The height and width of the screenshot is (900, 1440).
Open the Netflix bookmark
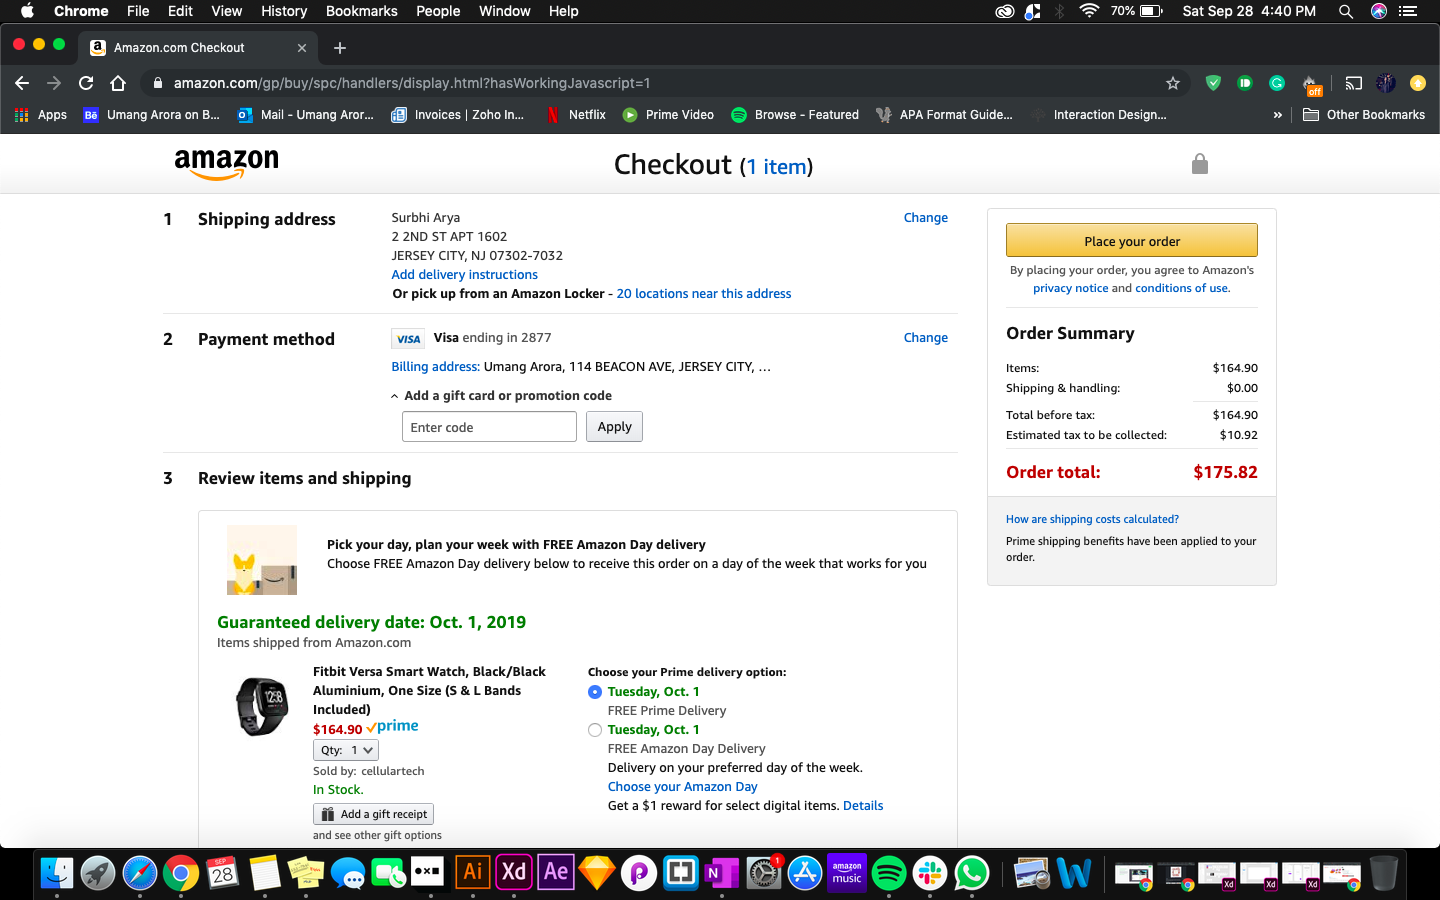click(x=576, y=115)
